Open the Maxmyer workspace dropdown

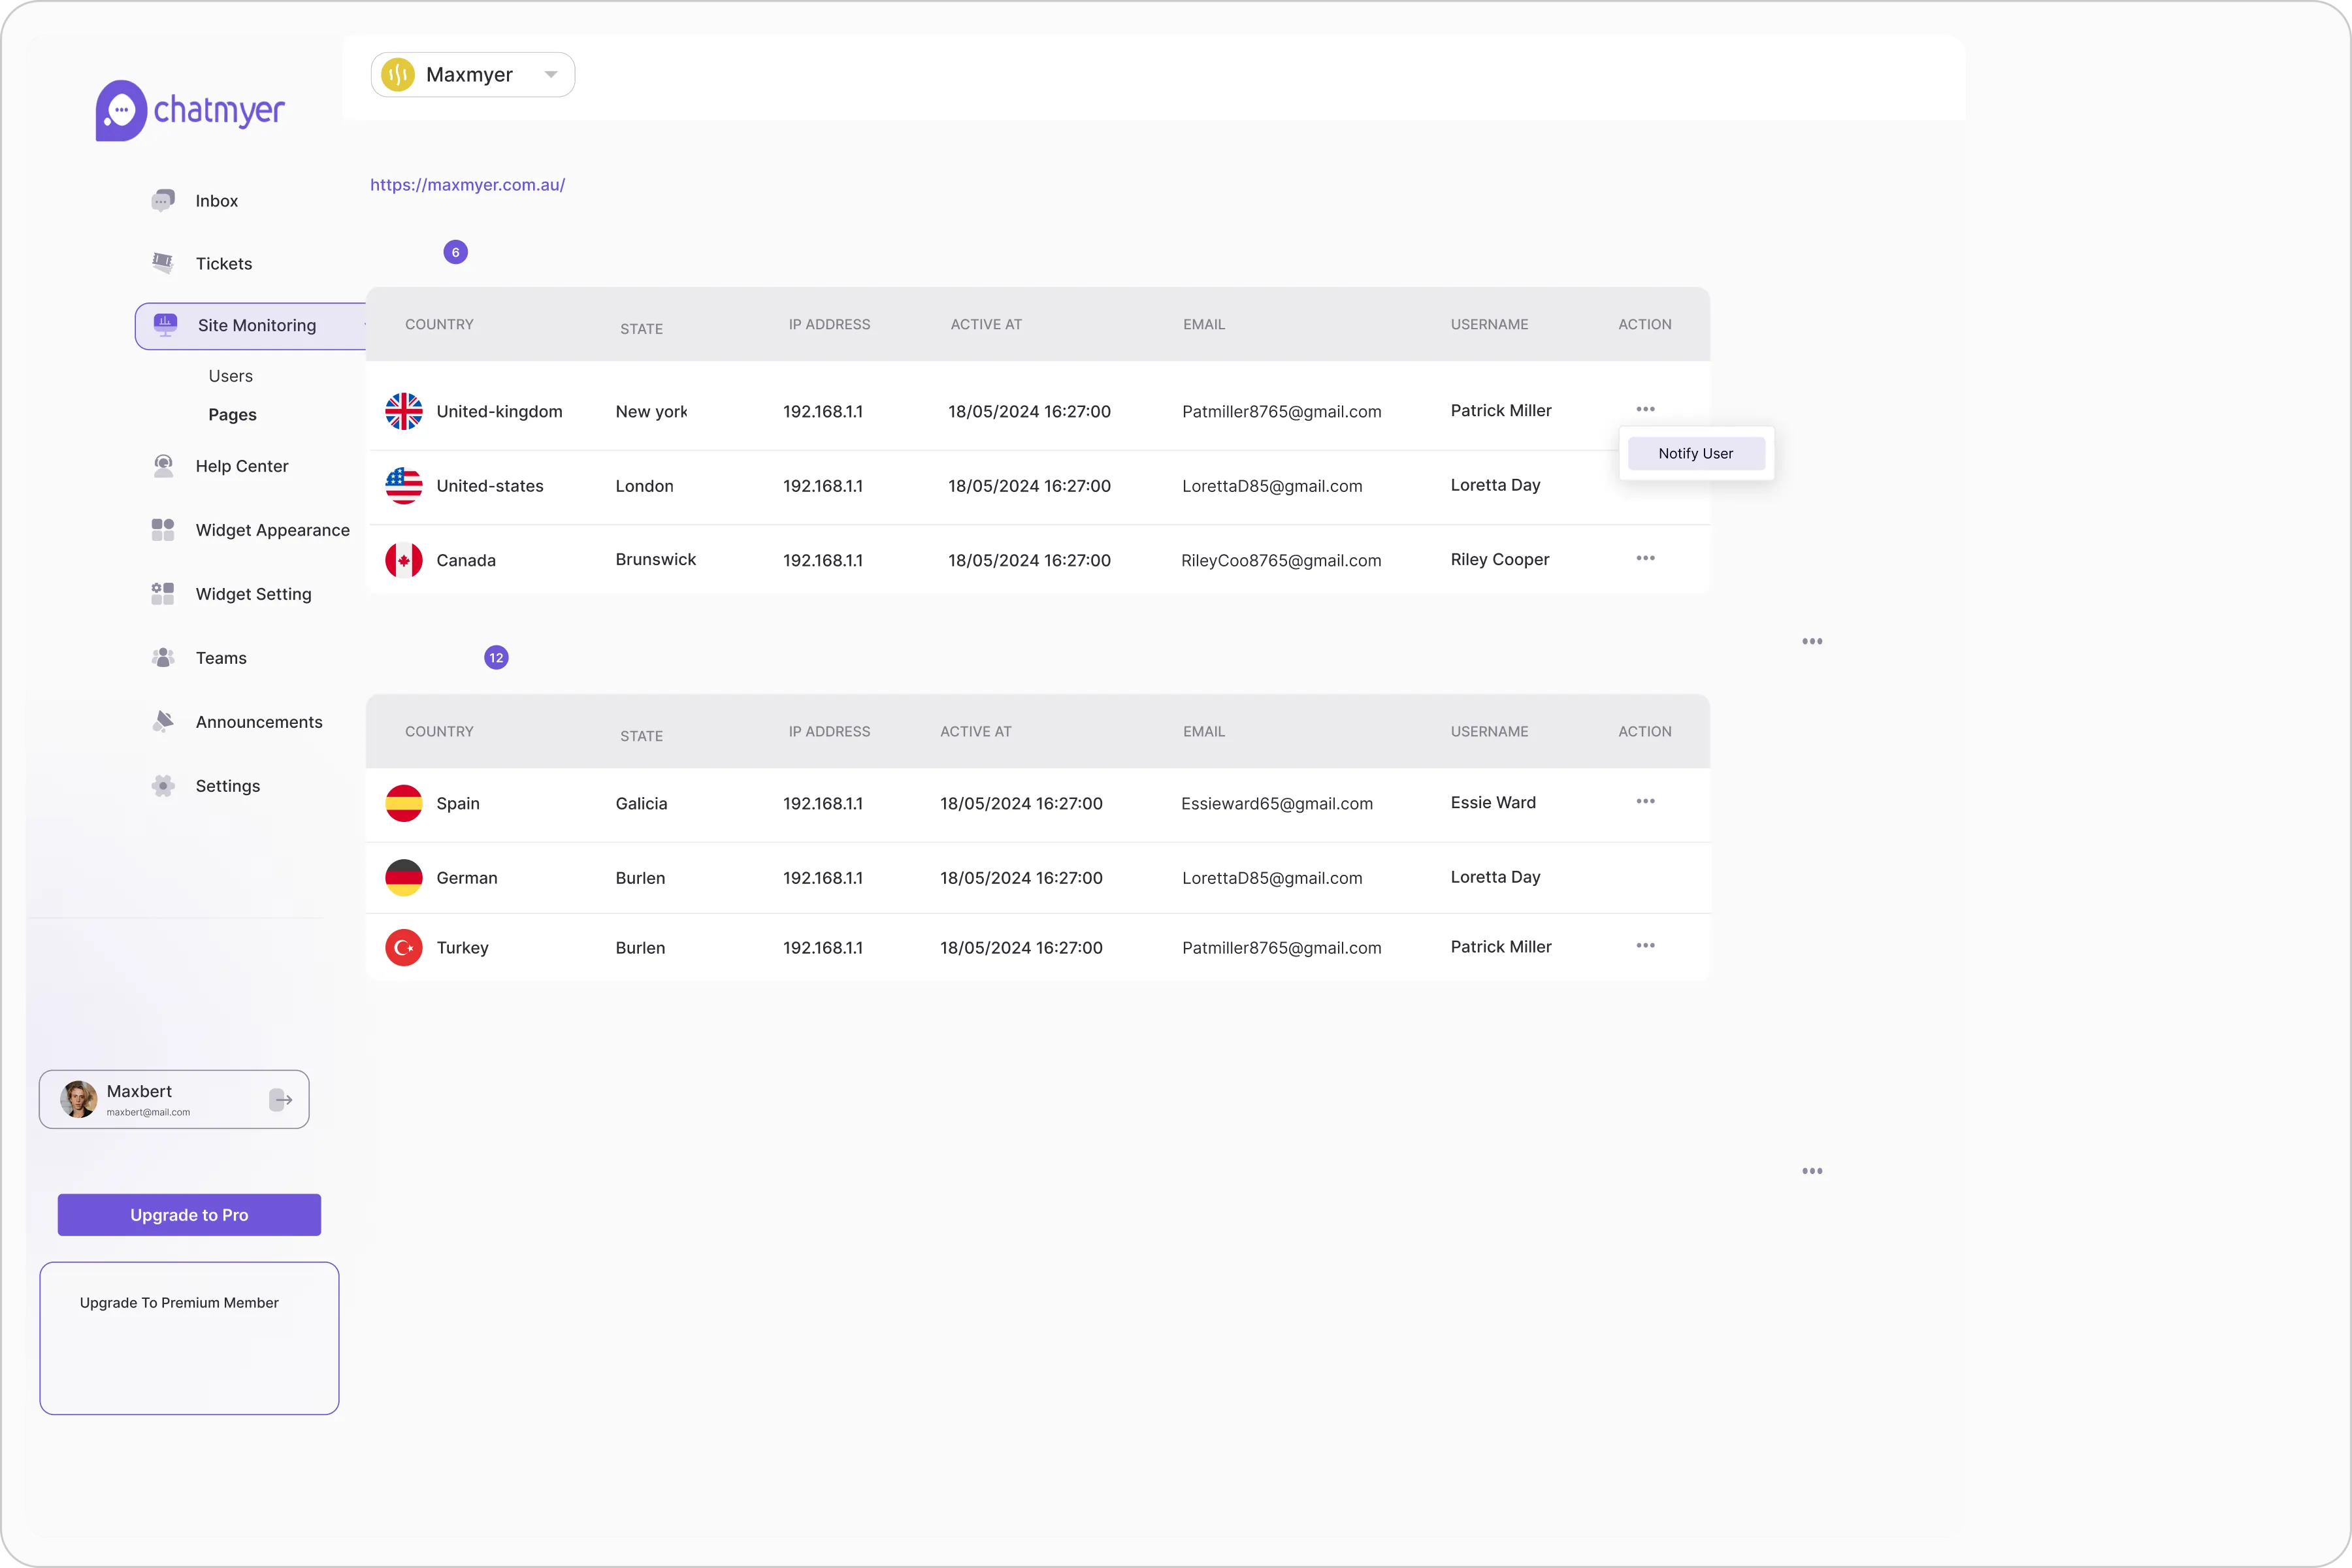[472, 75]
